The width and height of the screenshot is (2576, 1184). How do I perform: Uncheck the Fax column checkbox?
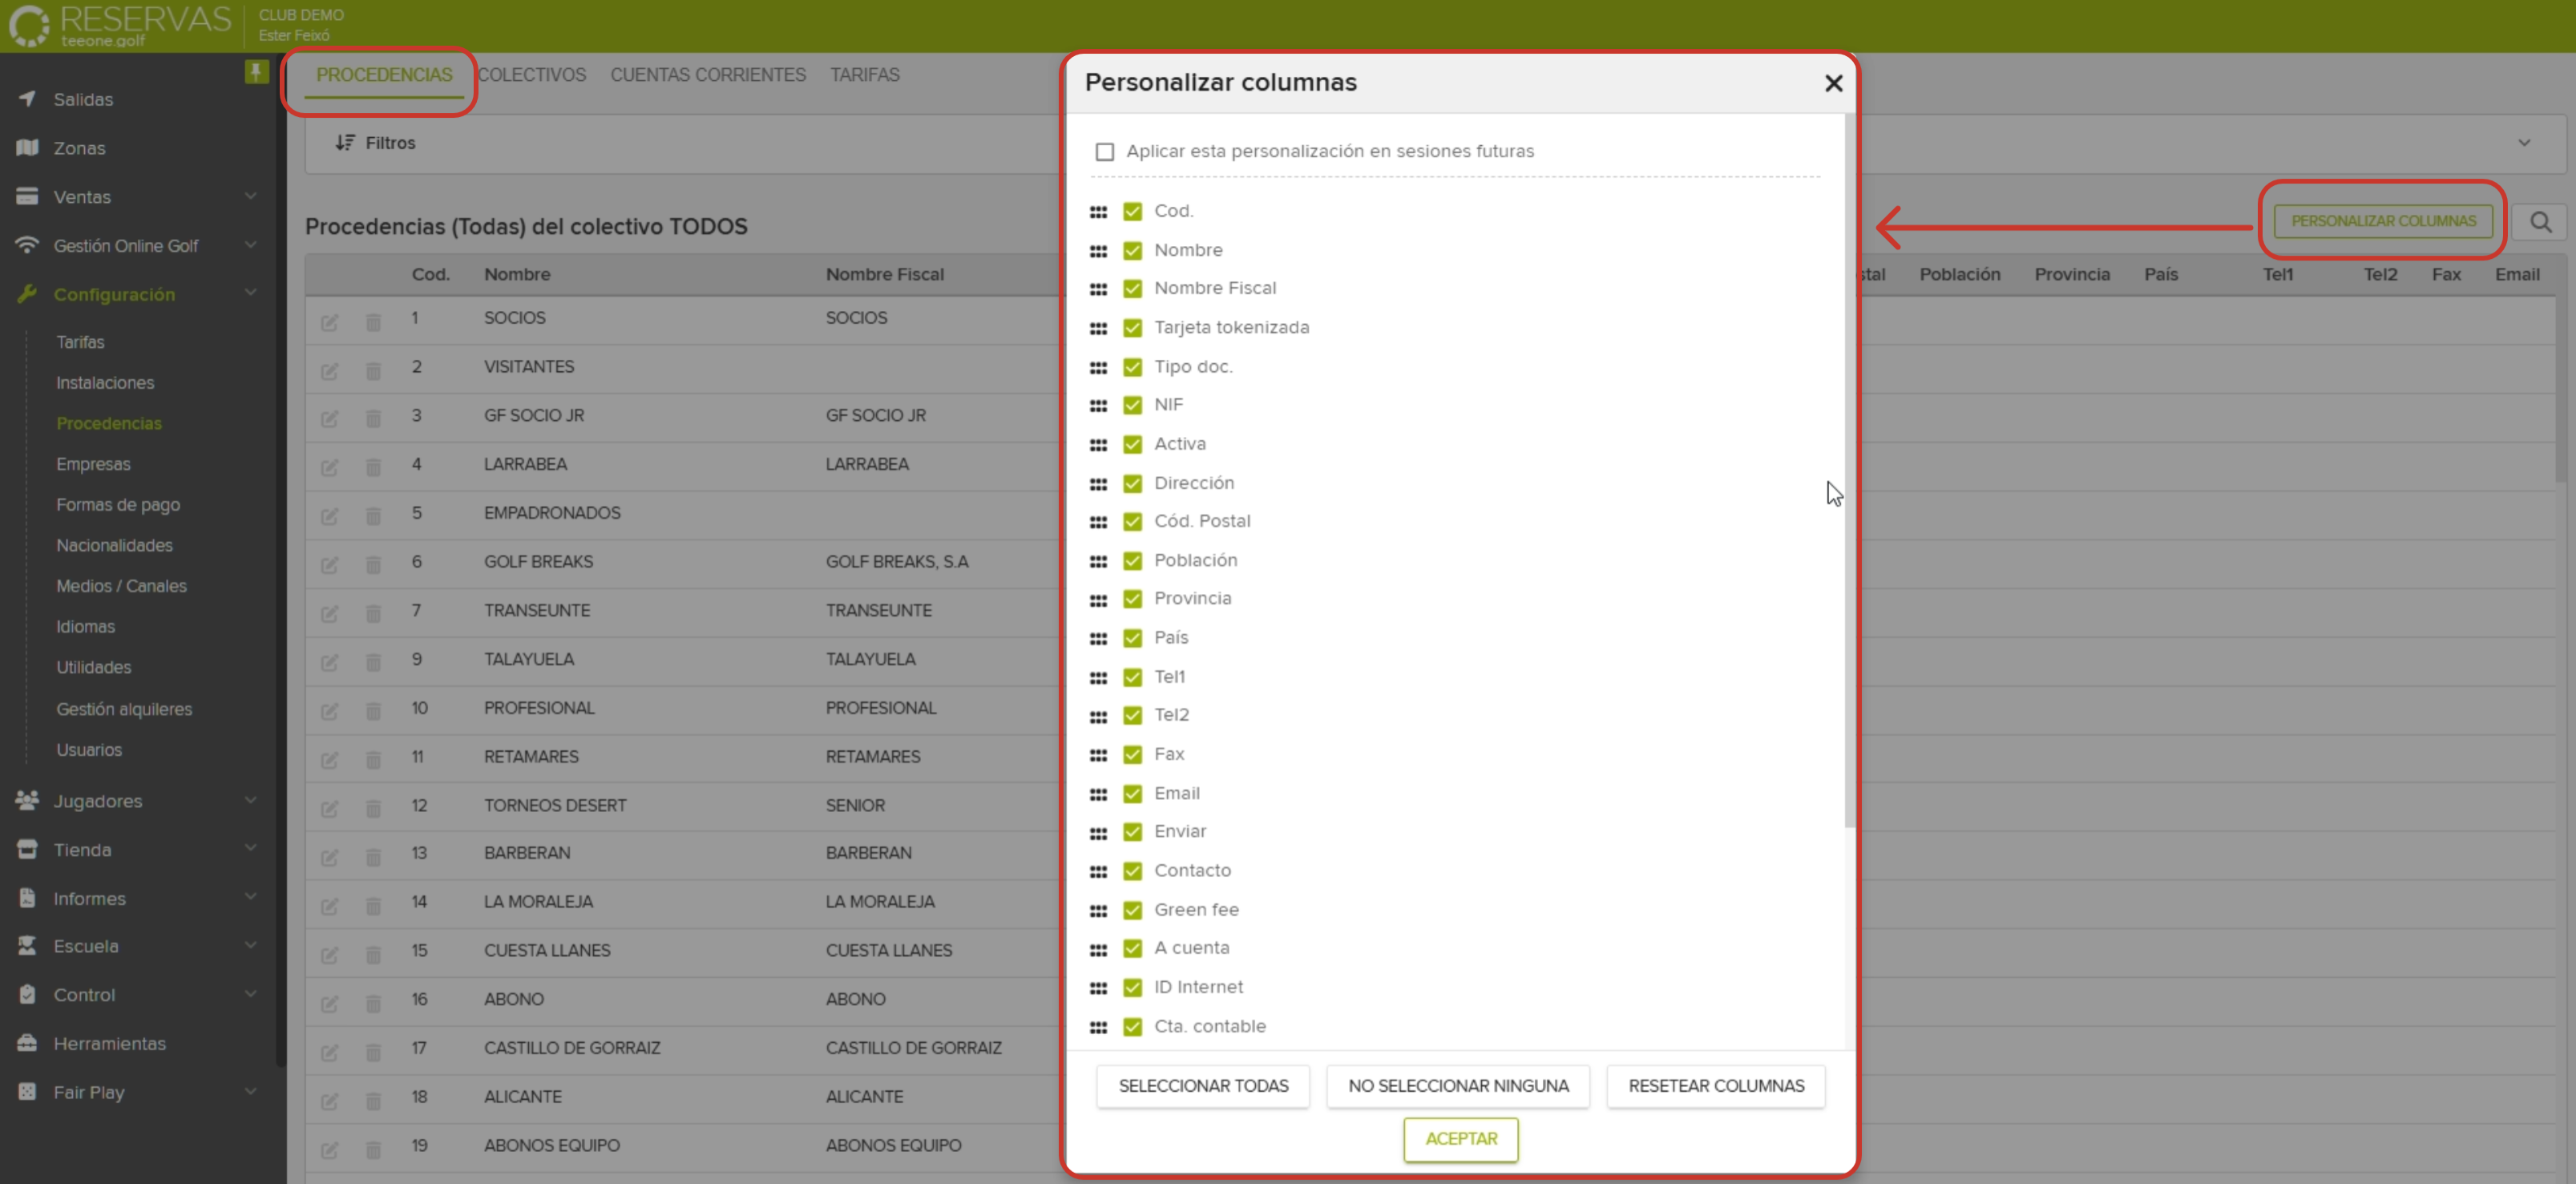coord(1132,755)
